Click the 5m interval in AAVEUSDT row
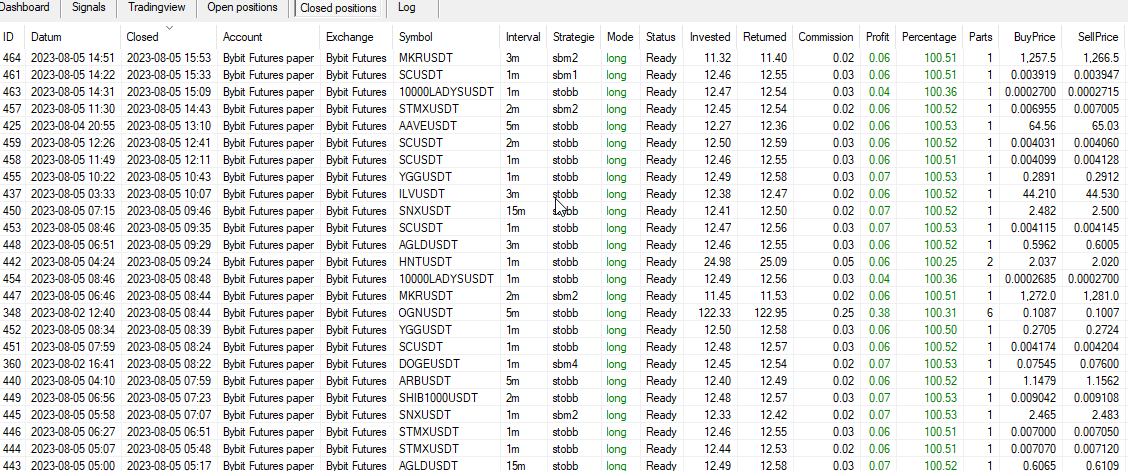1128x471 pixels. tap(513, 126)
